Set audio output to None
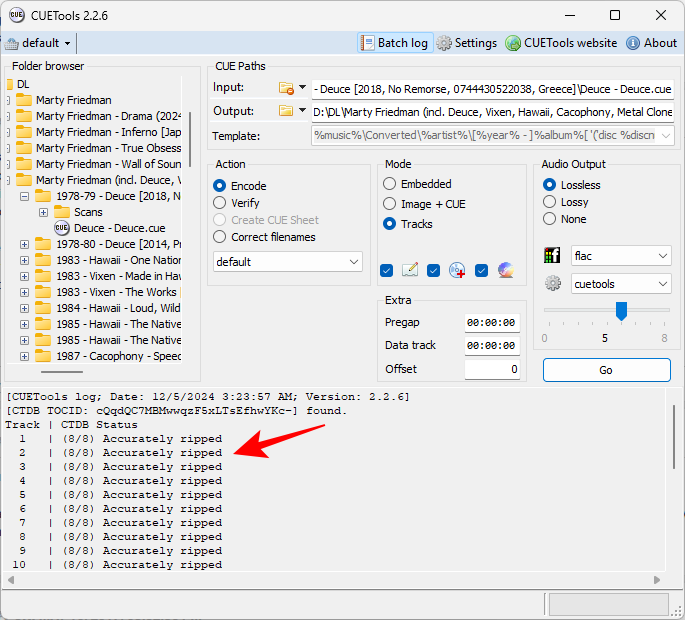685x620 pixels. click(x=549, y=219)
